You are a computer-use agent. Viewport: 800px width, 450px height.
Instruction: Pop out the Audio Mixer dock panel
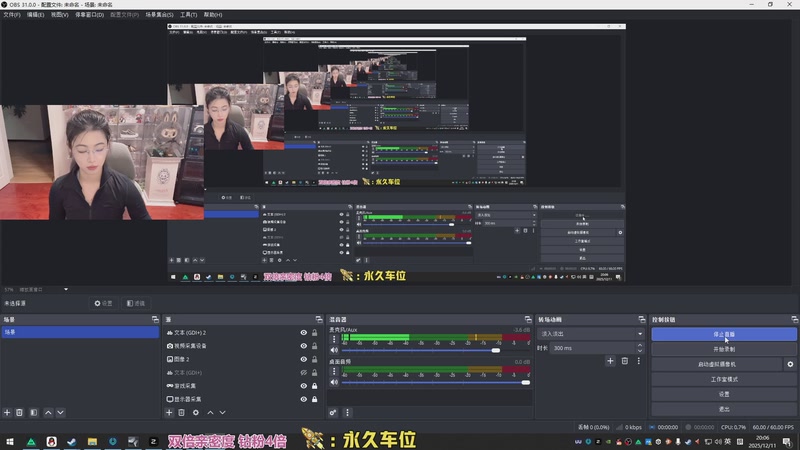point(528,319)
